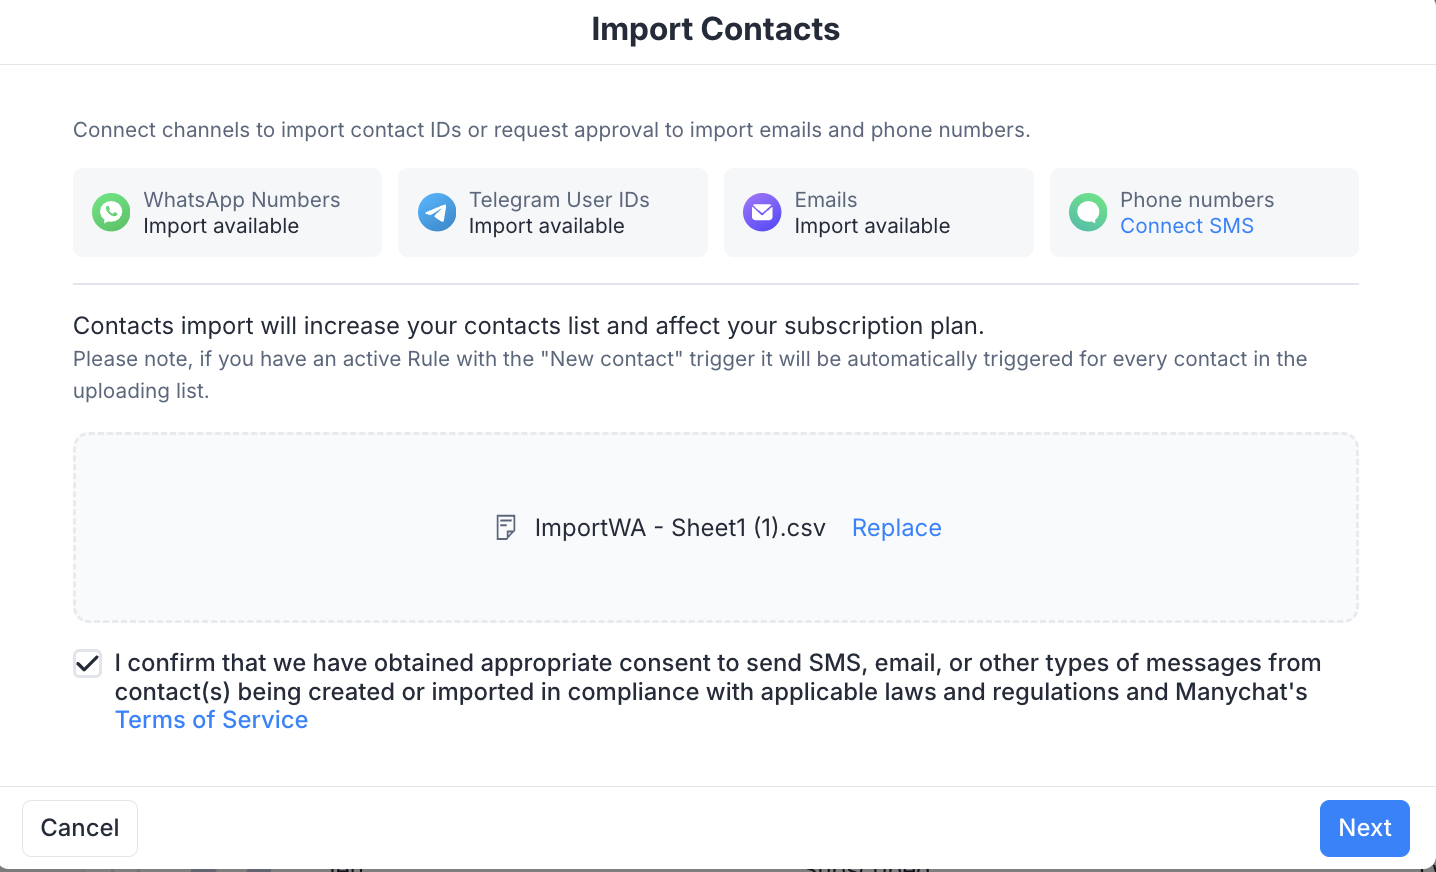Open the Connect SMS link
The image size is (1436, 872).
[x=1186, y=226]
